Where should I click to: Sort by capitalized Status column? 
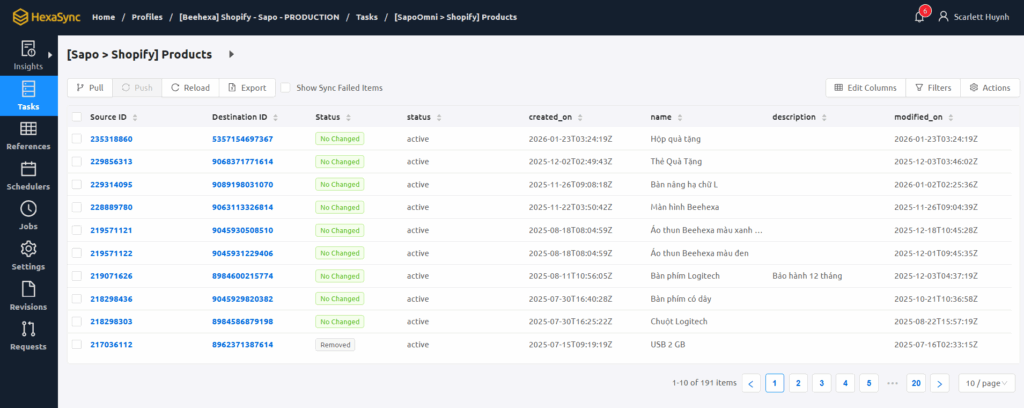[349, 118]
